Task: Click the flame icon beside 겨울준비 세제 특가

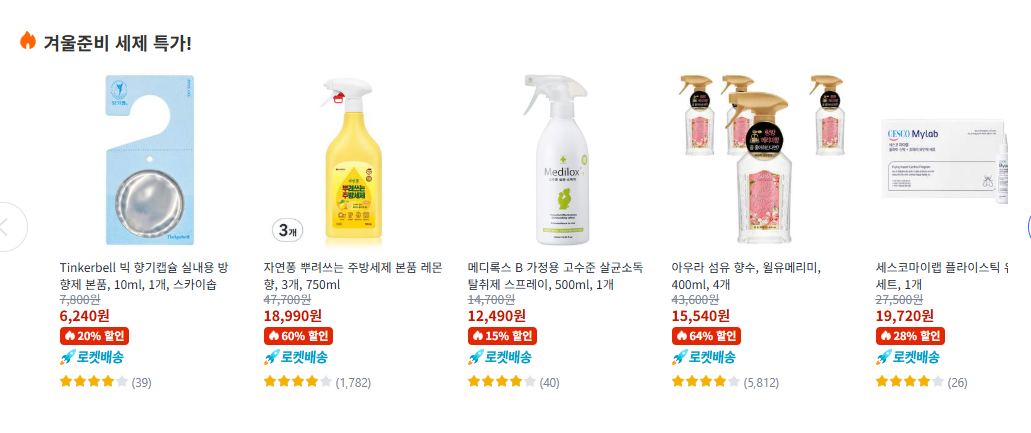Action: (28, 41)
